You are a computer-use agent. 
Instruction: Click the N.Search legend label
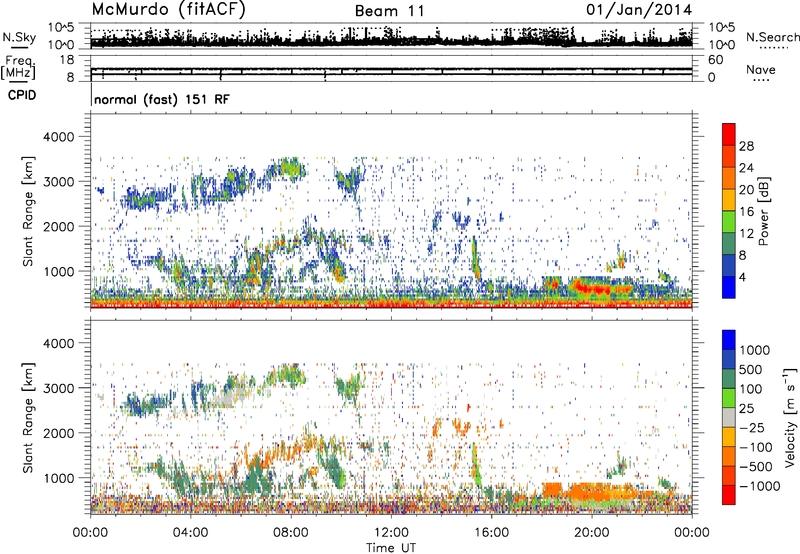tap(772, 37)
